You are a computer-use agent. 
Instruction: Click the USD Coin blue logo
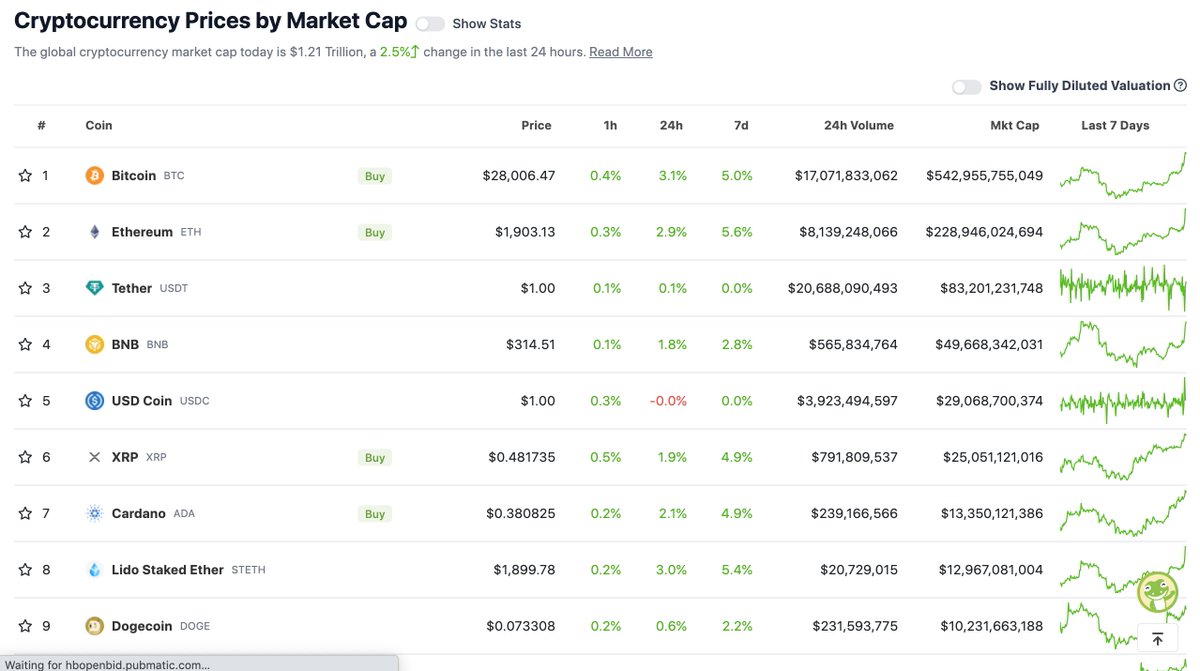pyautogui.click(x=95, y=401)
